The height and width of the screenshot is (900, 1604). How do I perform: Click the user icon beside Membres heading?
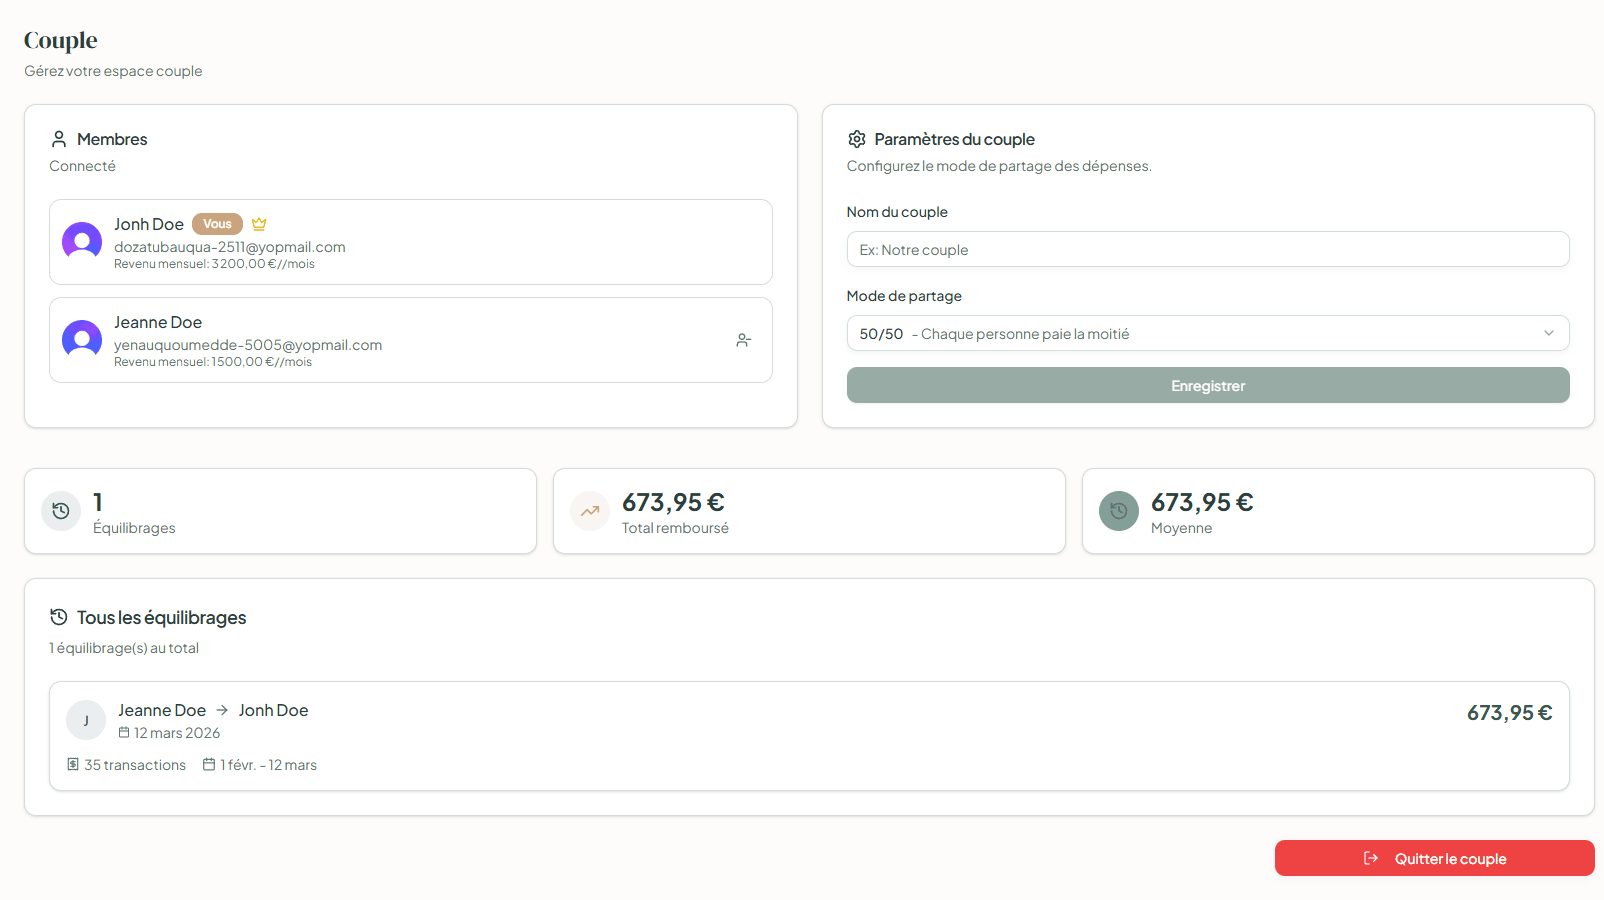pyautogui.click(x=59, y=139)
